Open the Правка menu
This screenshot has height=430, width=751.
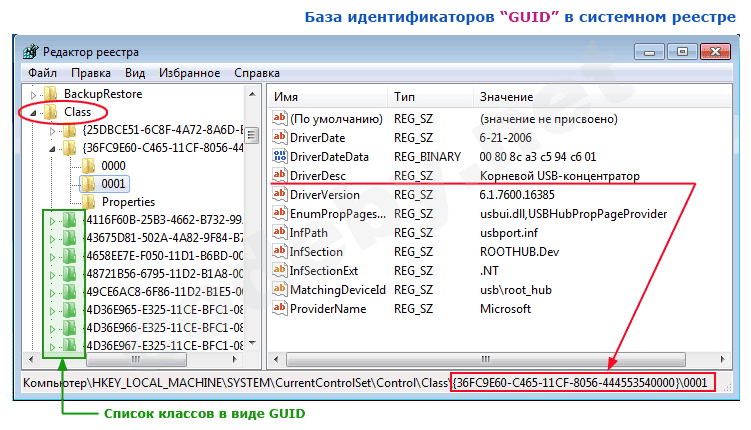(91, 73)
